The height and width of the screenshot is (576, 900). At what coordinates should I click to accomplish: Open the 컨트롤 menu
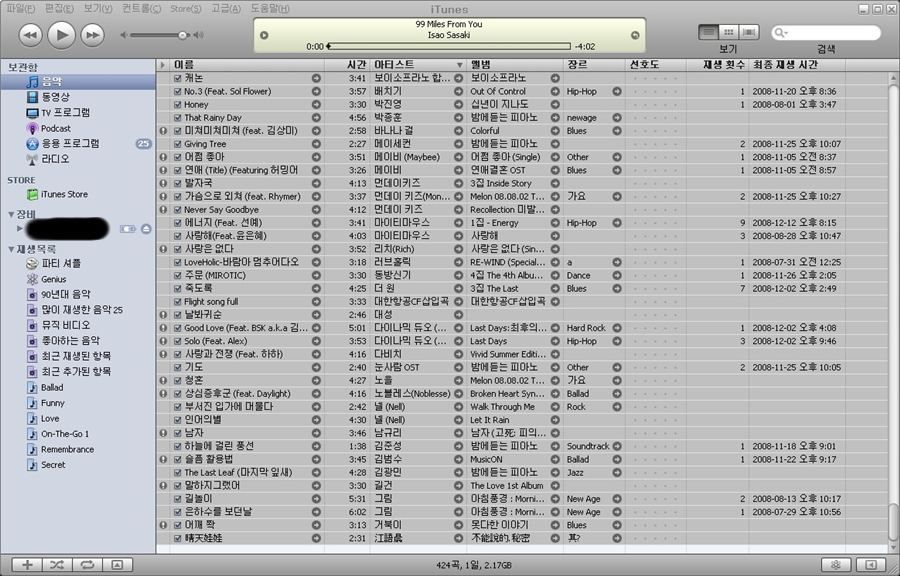click(141, 9)
